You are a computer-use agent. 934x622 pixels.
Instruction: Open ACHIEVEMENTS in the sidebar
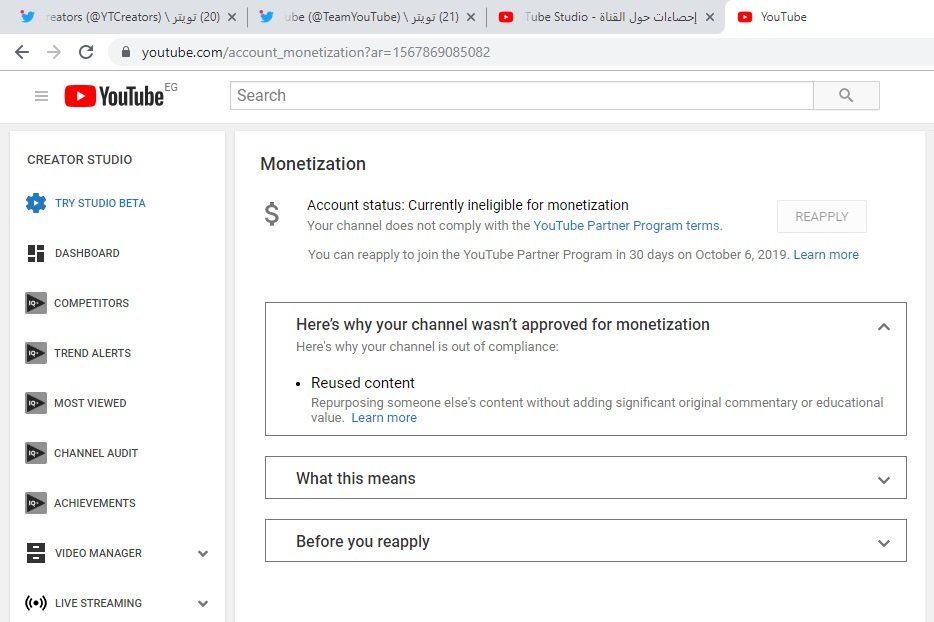pyautogui.click(x=95, y=503)
